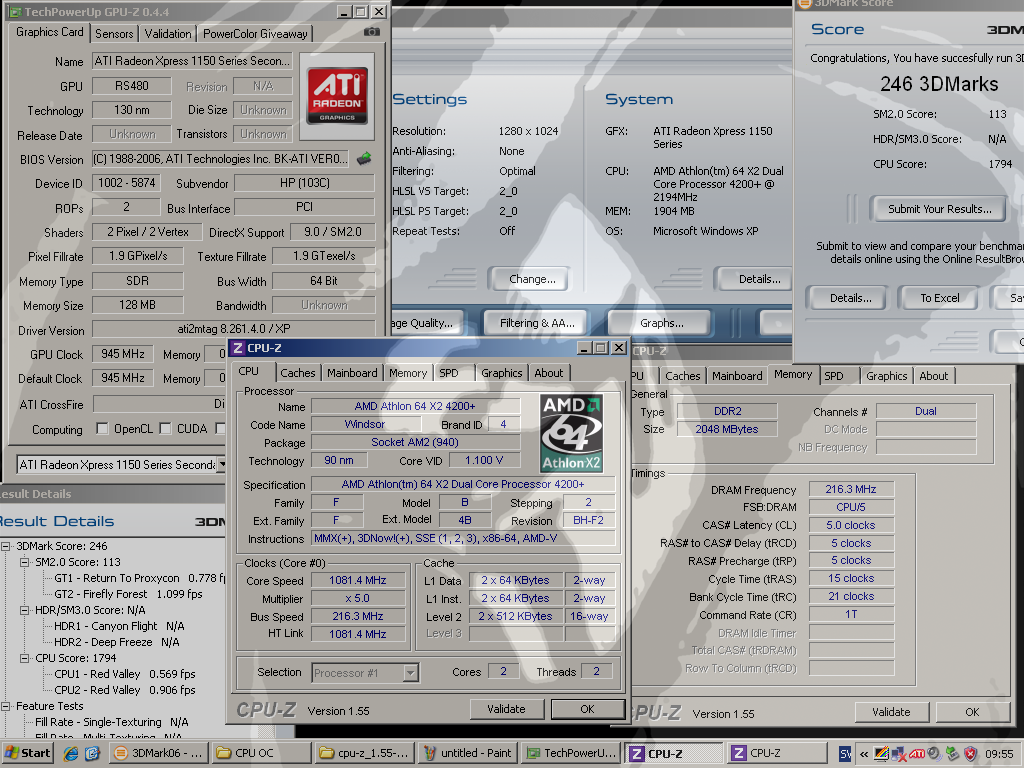Switch to TechPowerUp taskbar button
1024x768 pixels.
(x=571, y=753)
